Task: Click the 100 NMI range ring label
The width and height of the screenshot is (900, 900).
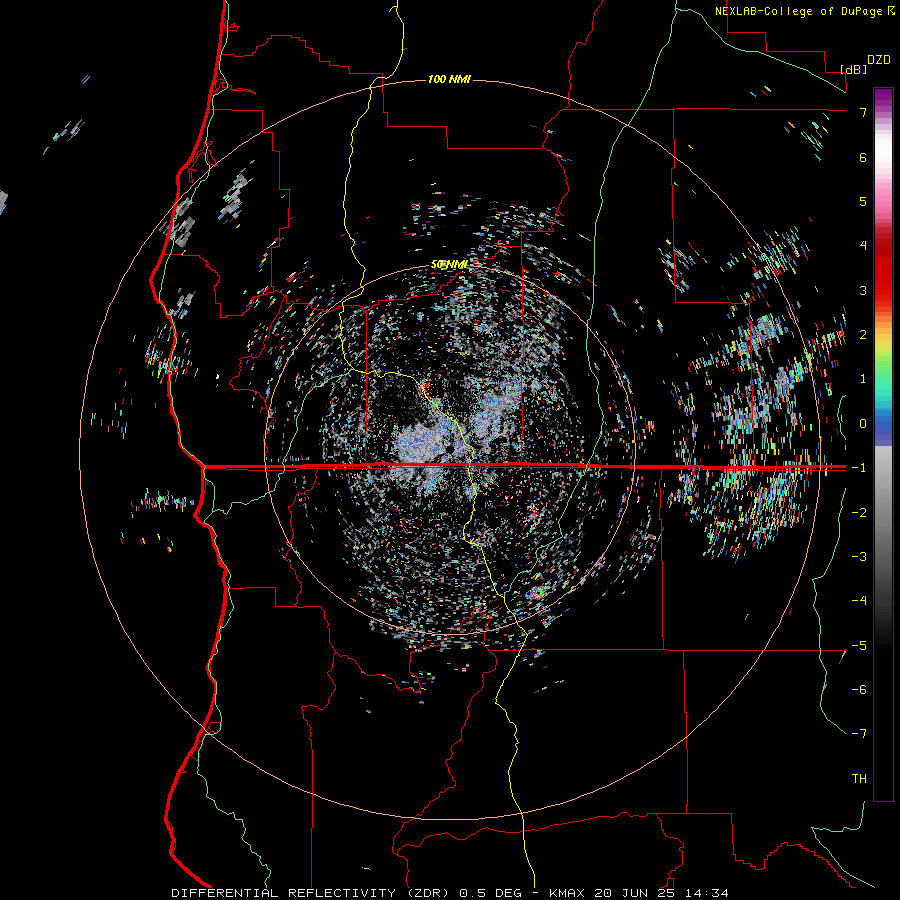Action: point(449,79)
